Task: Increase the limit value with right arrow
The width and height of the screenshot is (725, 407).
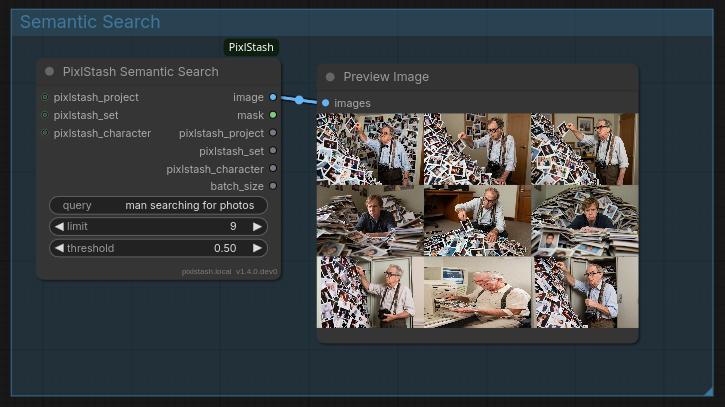Action: (257, 226)
